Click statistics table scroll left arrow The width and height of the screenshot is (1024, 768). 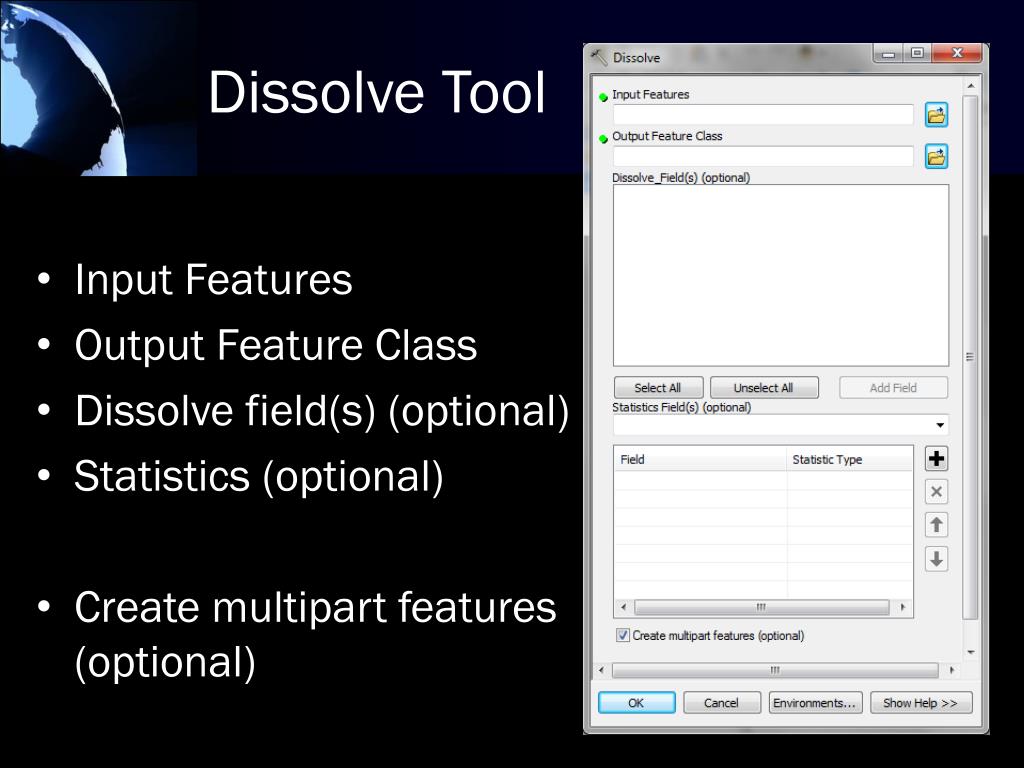pyautogui.click(x=624, y=607)
